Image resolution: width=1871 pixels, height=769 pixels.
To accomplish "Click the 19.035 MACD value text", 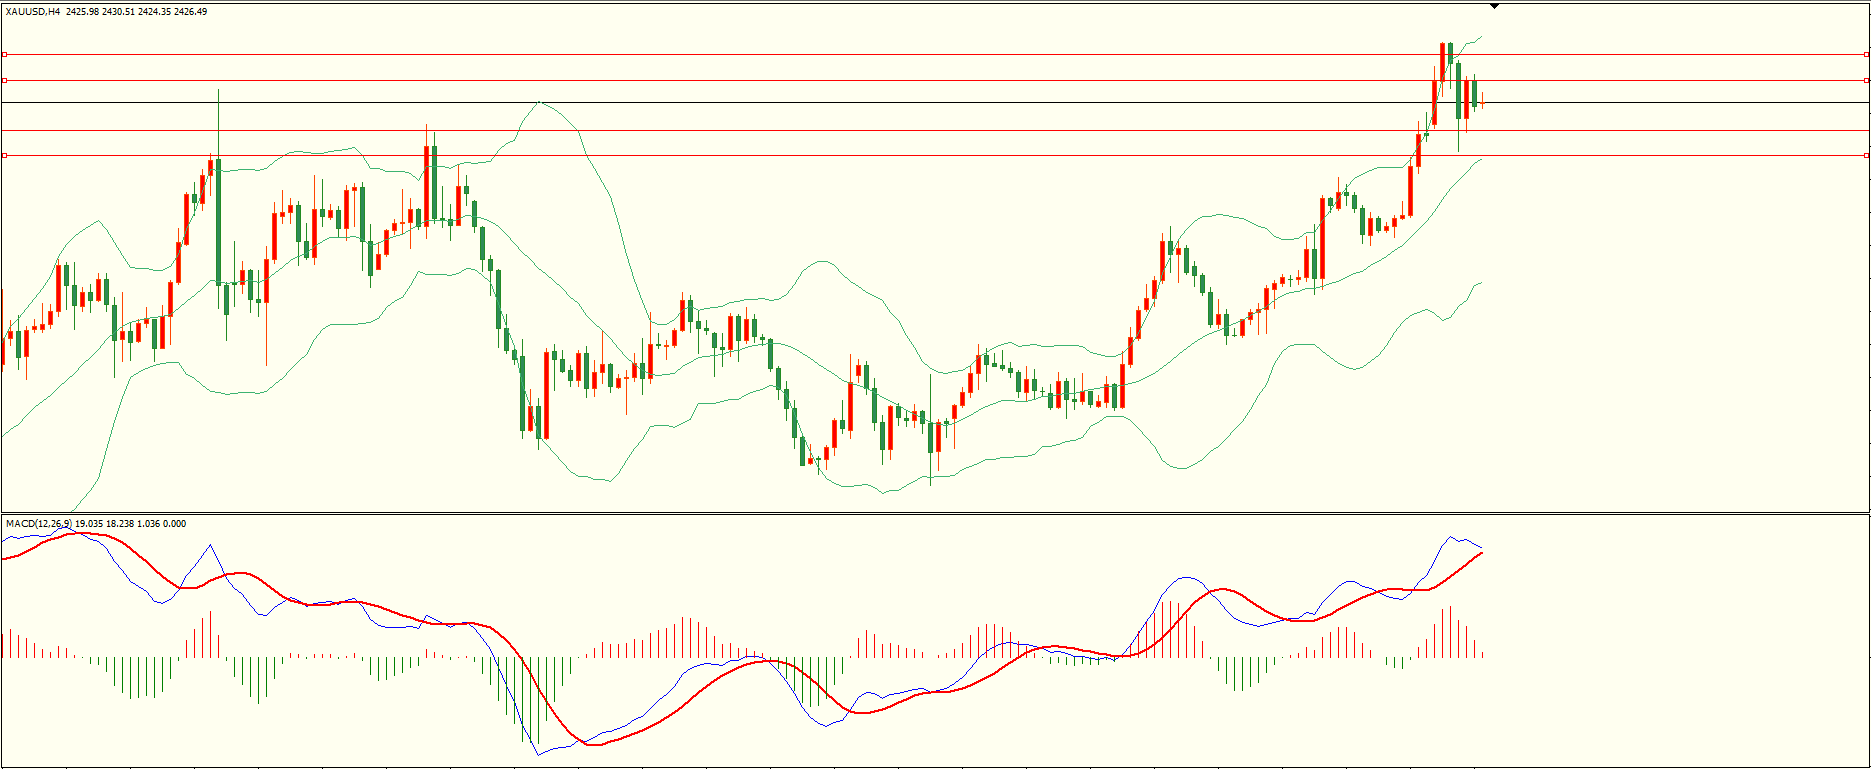I will [x=89, y=524].
